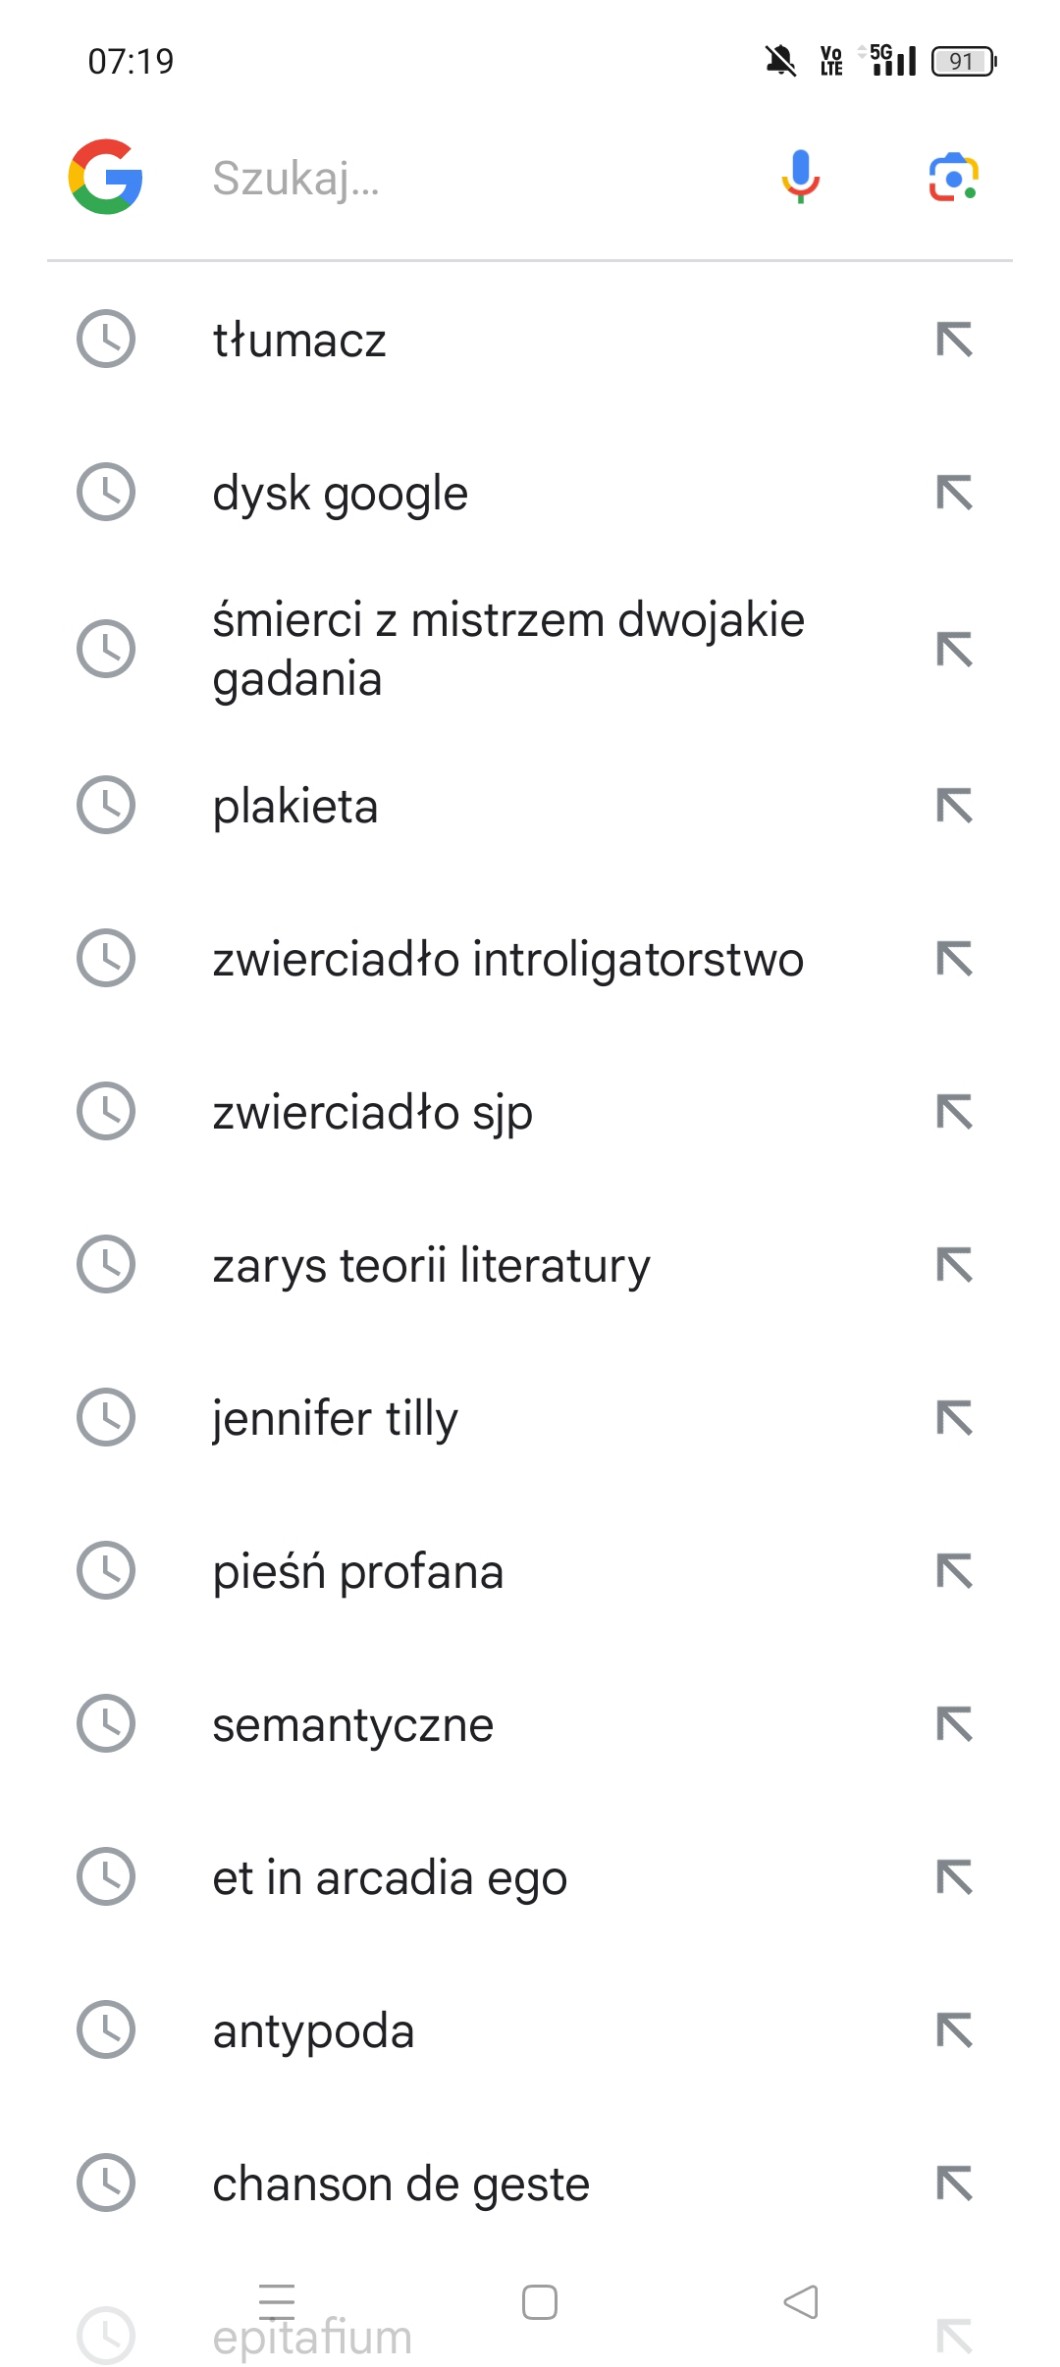Select the 'zwierciadło introligatorstwo' history entry

(x=508, y=959)
